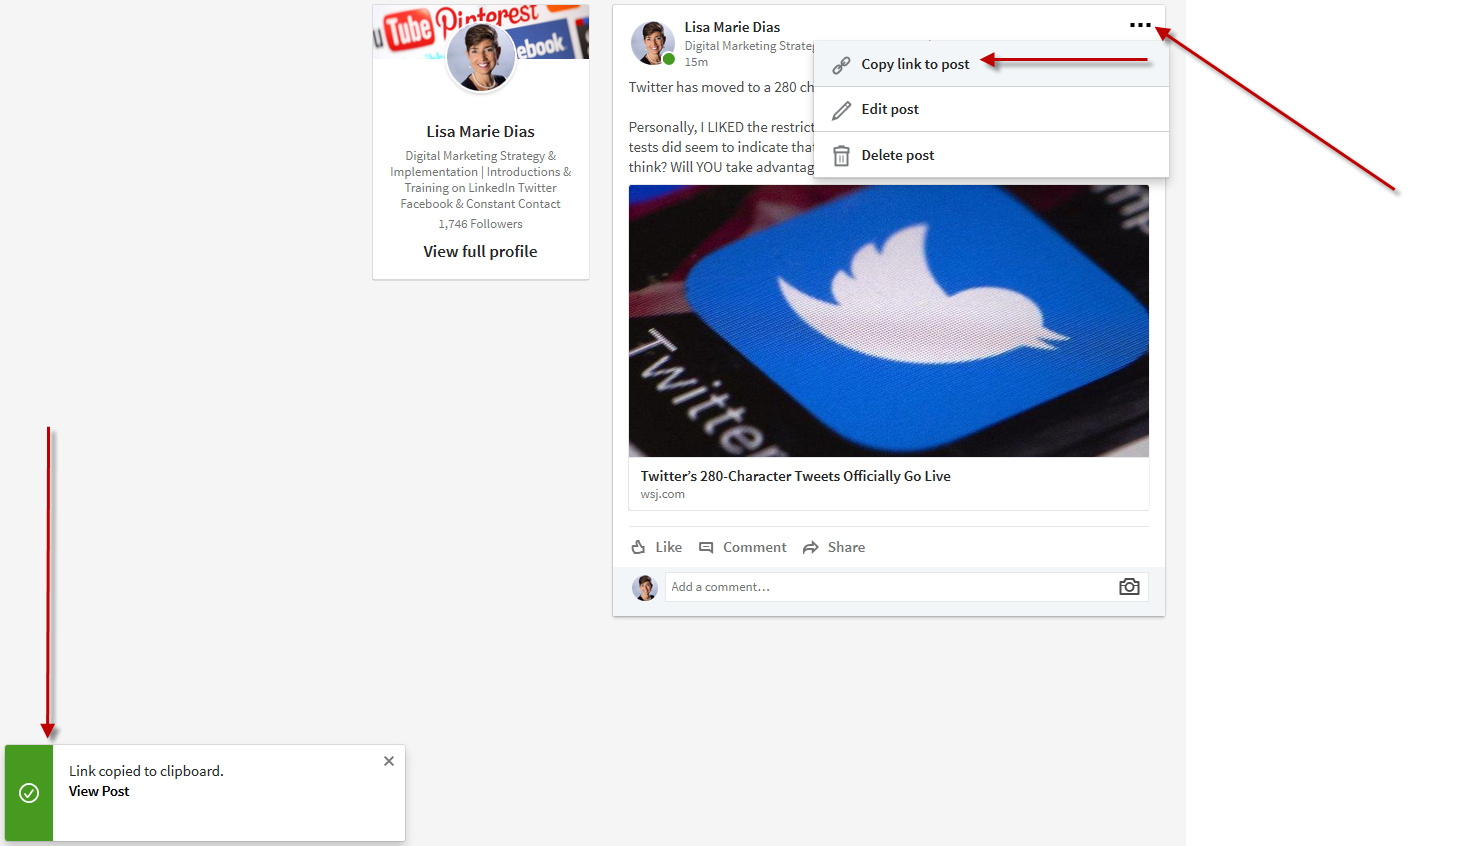Select Delete post from the menu
This screenshot has height=846, width=1458.
click(898, 155)
